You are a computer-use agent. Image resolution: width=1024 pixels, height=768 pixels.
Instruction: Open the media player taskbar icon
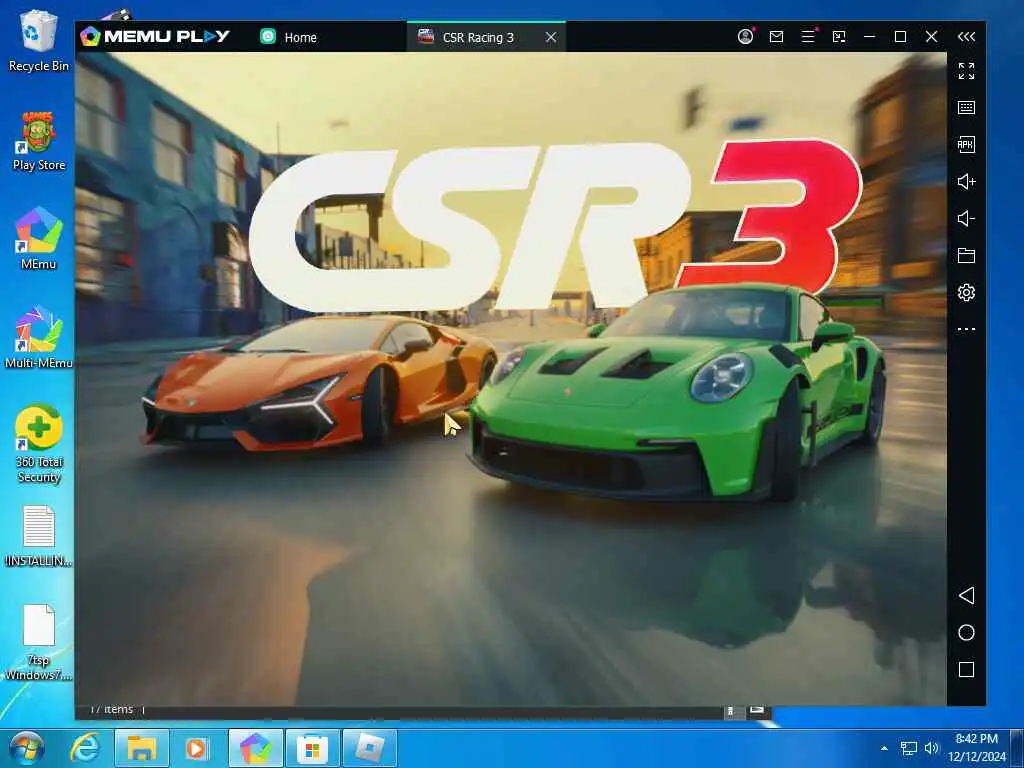(x=196, y=748)
